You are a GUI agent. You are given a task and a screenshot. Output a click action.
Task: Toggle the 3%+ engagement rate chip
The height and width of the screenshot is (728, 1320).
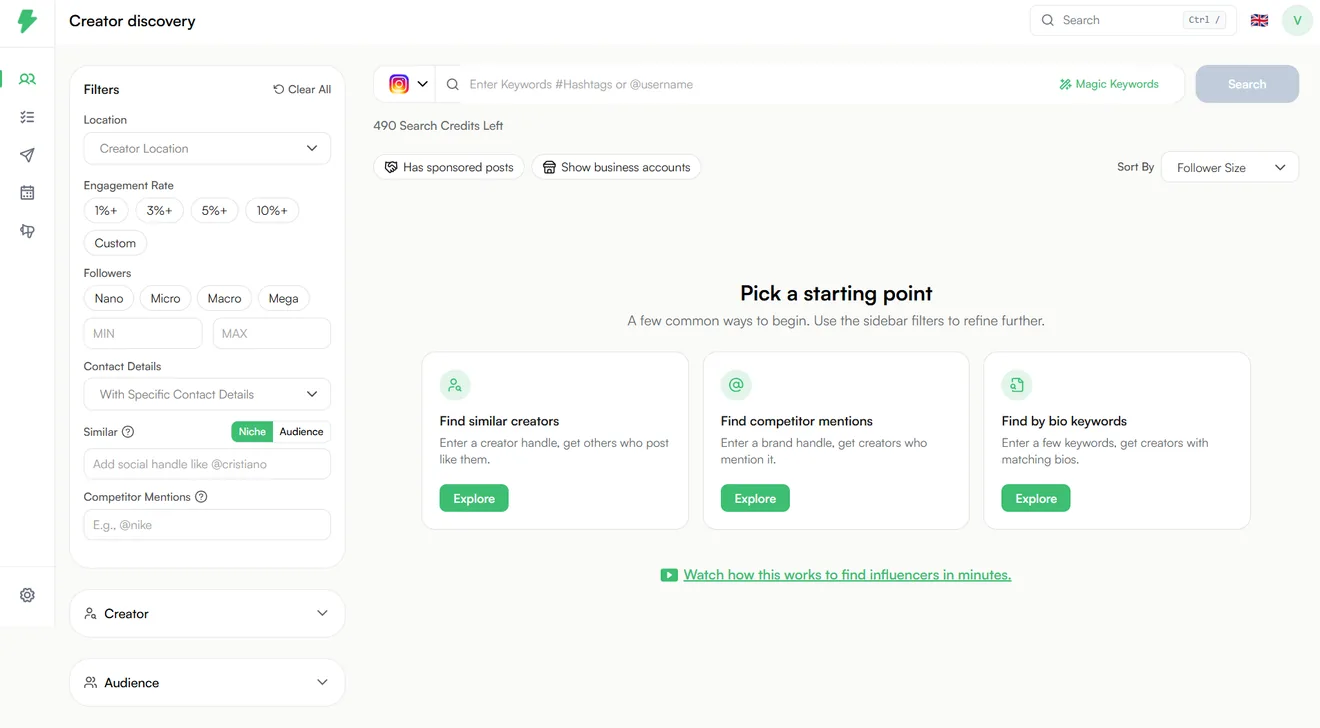160,211
